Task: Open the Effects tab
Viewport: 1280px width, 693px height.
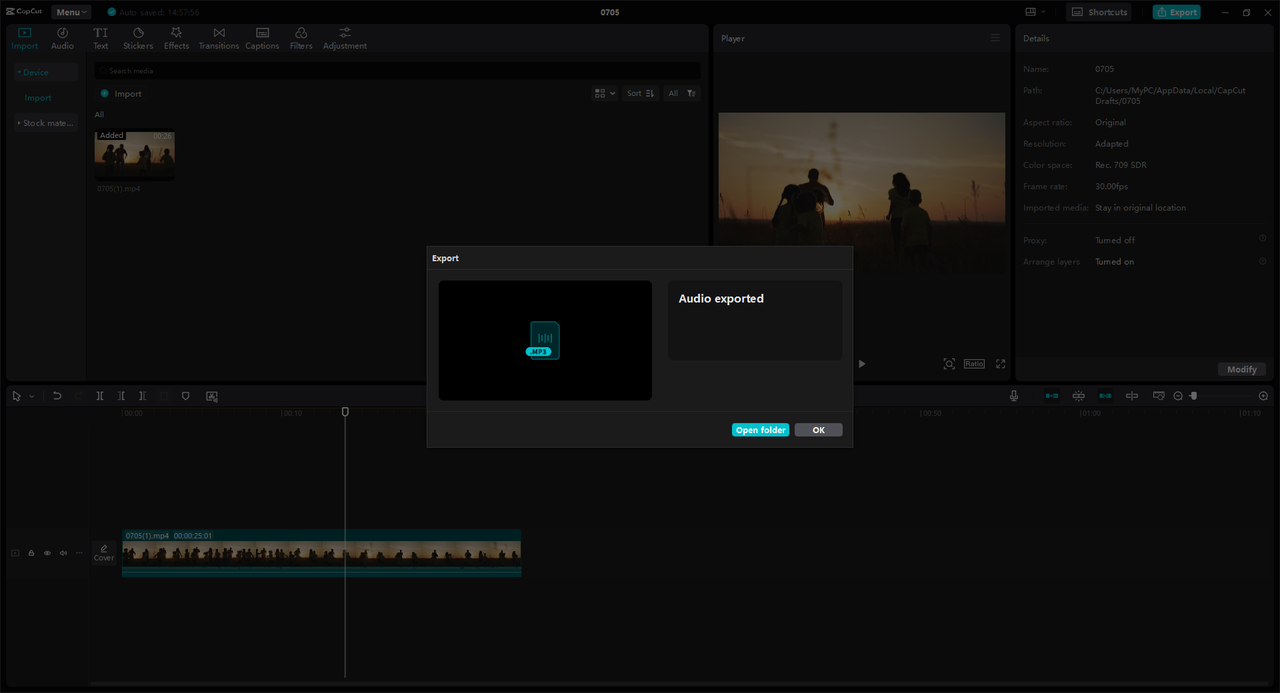Action: [x=176, y=39]
